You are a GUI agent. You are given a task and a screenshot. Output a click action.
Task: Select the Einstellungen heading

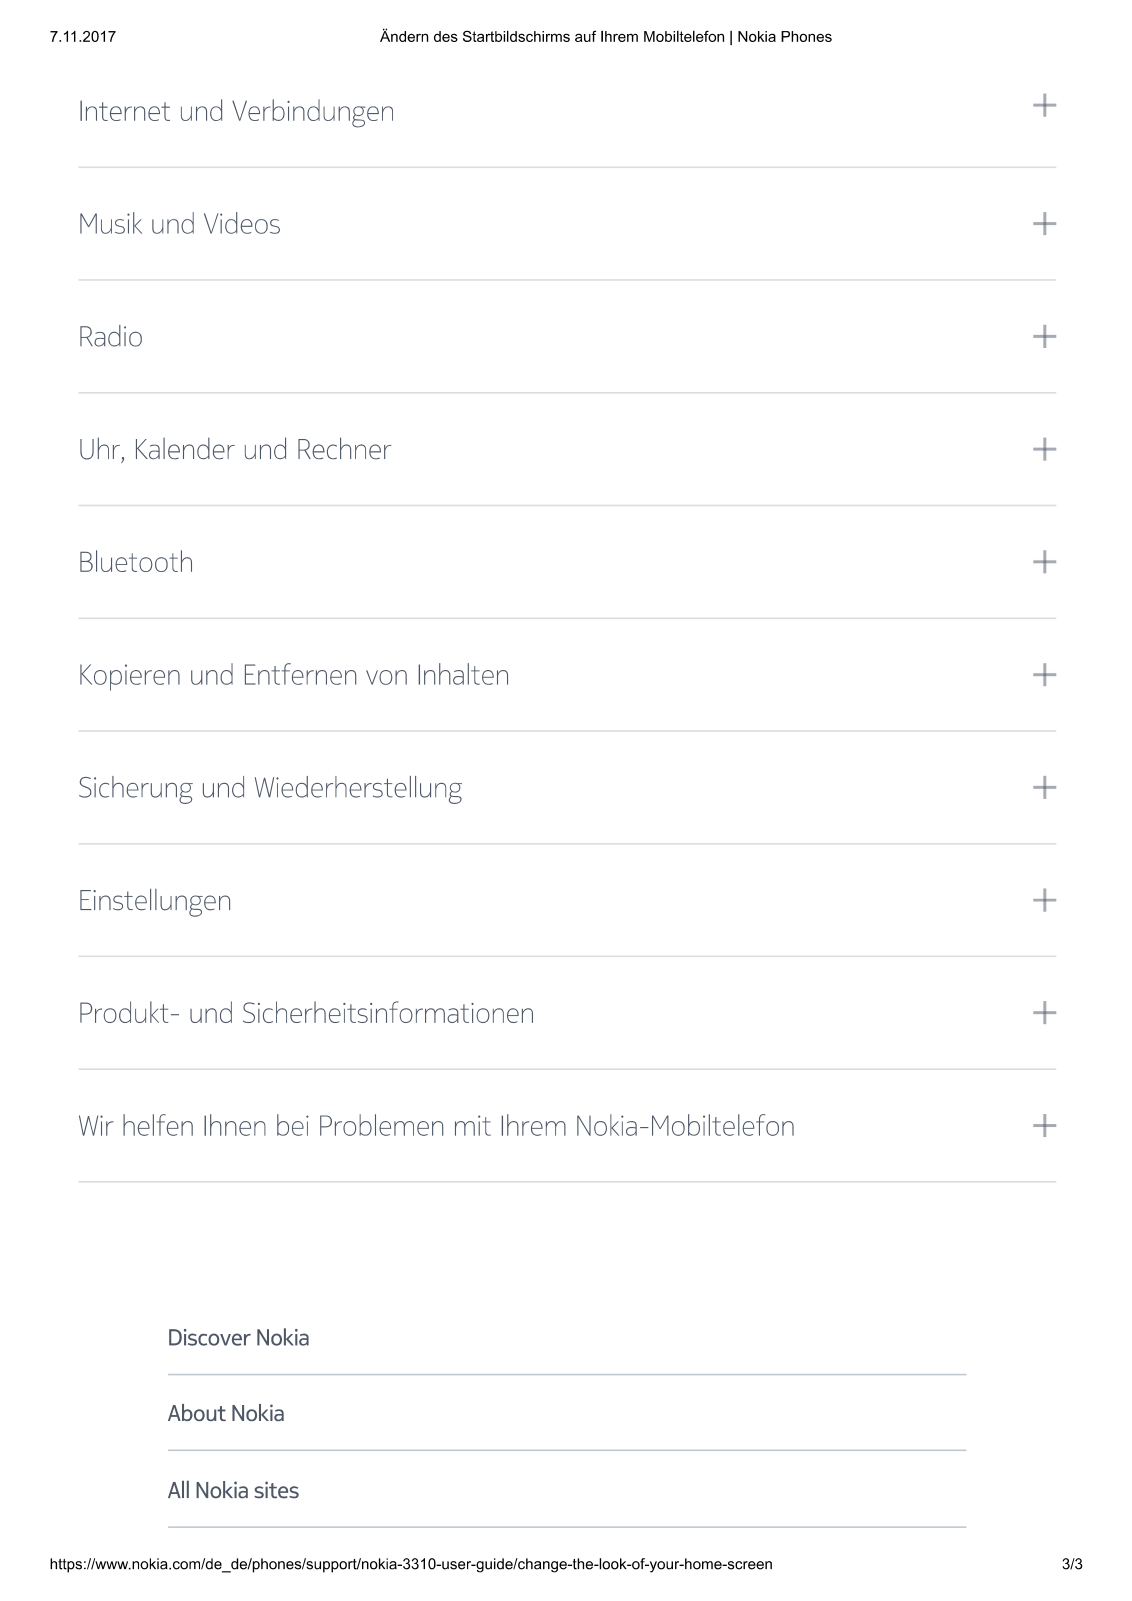(x=155, y=901)
